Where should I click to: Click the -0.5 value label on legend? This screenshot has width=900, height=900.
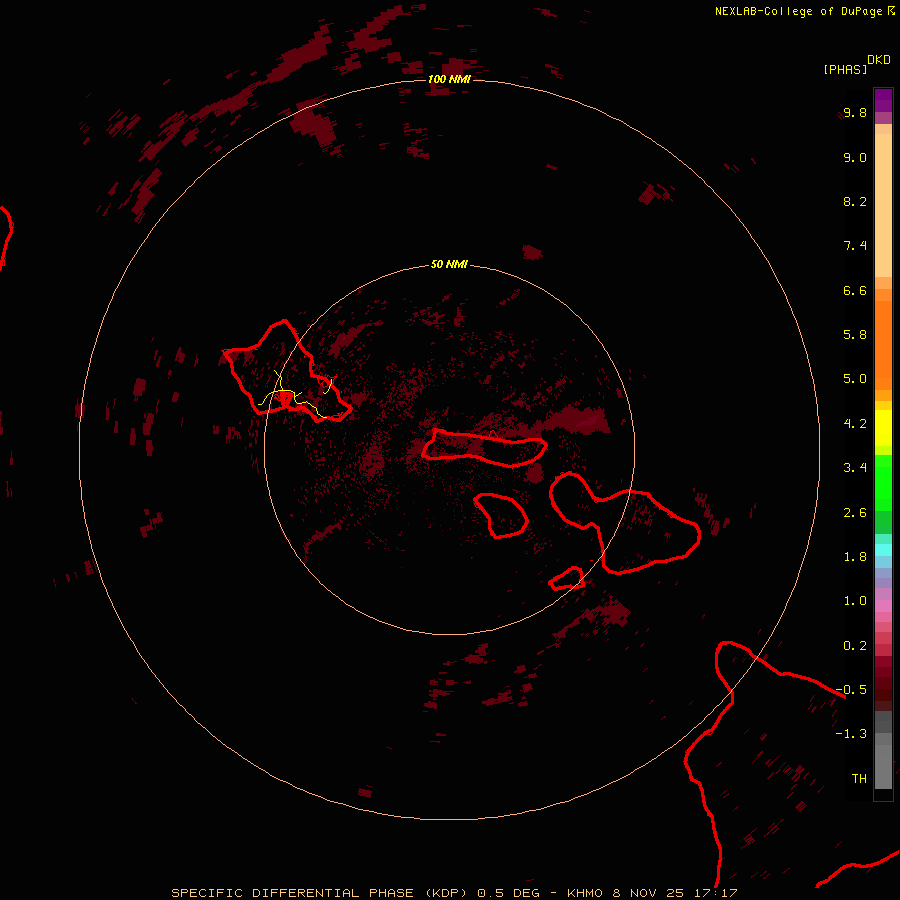pyautogui.click(x=851, y=689)
